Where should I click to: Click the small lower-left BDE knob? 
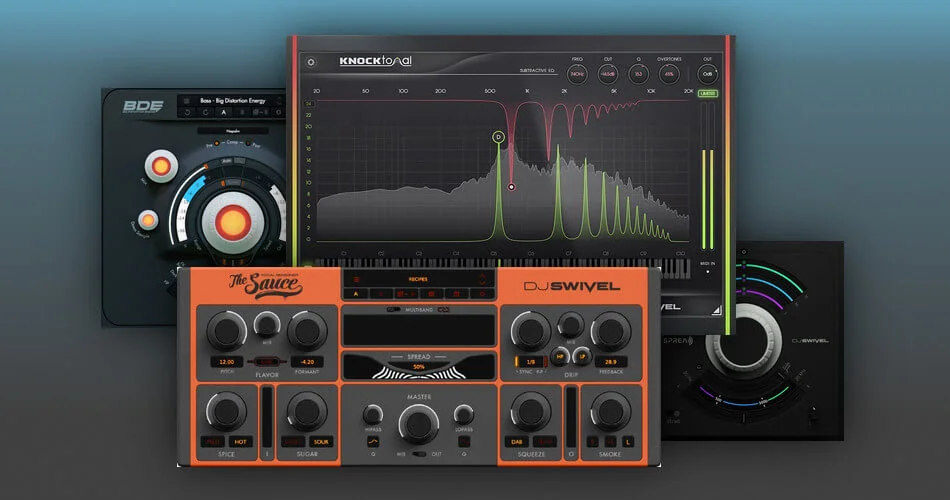coord(148,220)
